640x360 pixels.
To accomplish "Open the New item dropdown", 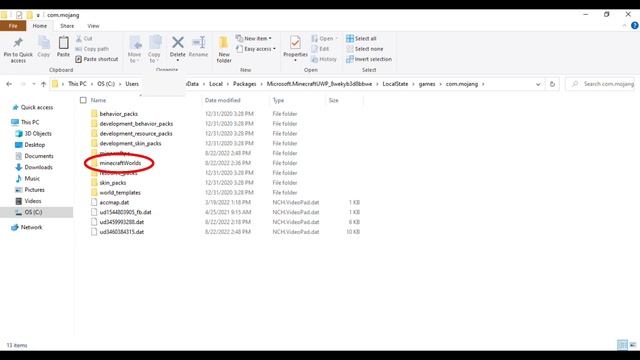I will tap(254, 38).
